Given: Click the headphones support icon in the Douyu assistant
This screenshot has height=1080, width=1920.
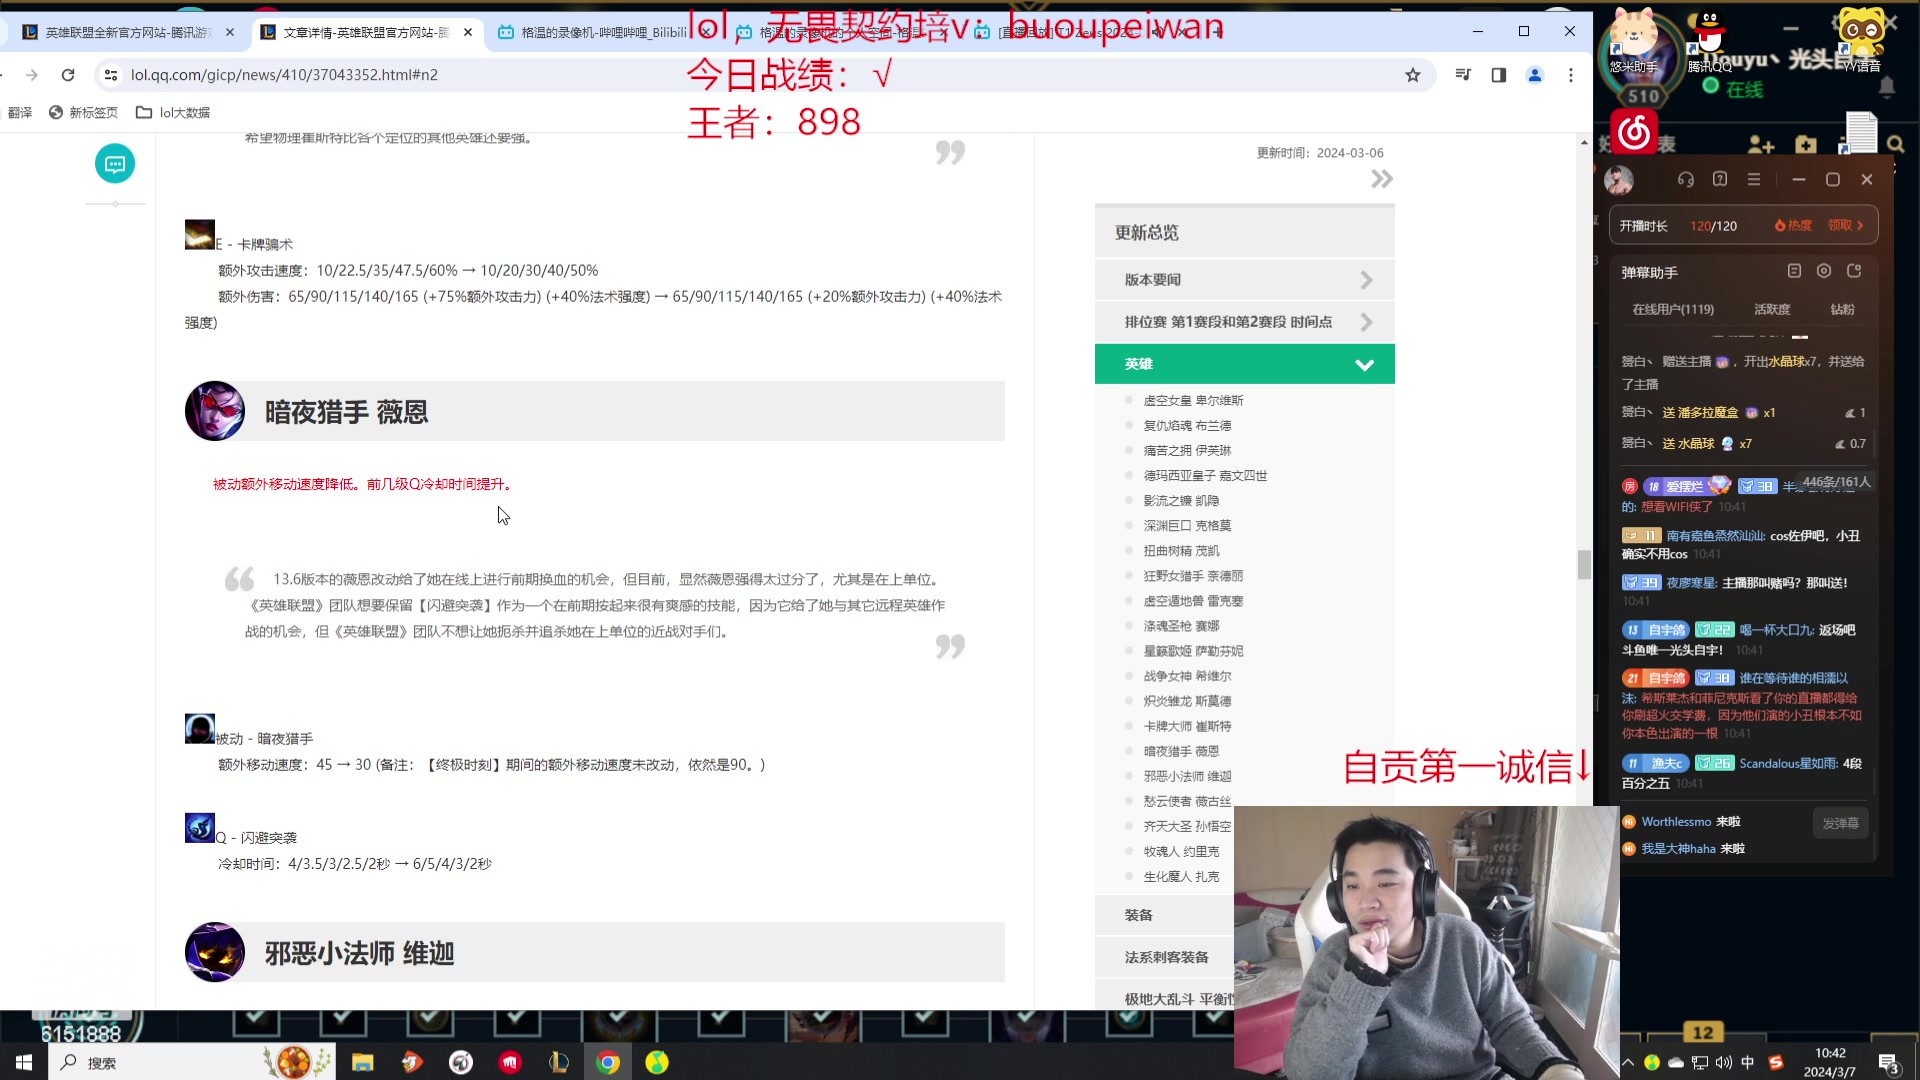Looking at the screenshot, I should click(x=1687, y=179).
